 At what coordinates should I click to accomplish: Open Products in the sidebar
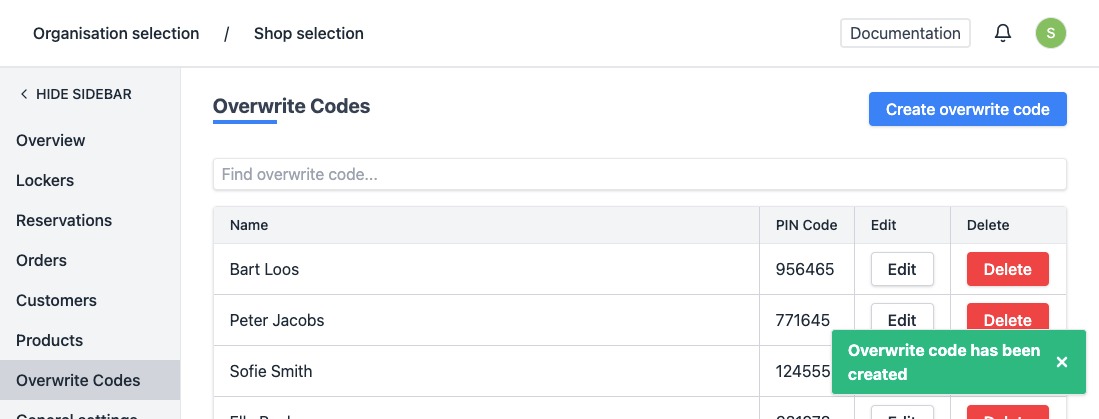[49, 340]
